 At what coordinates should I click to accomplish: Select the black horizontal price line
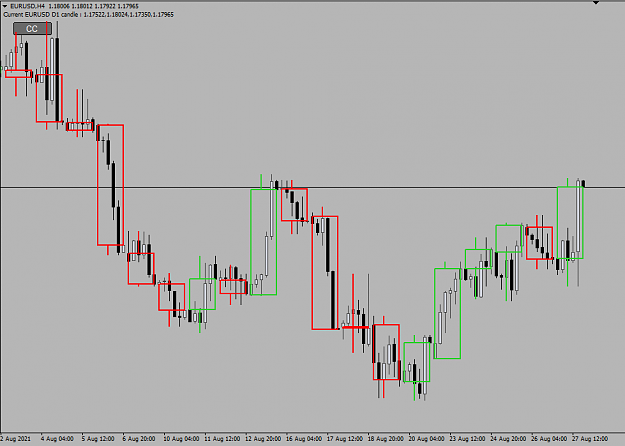click(x=312, y=187)
